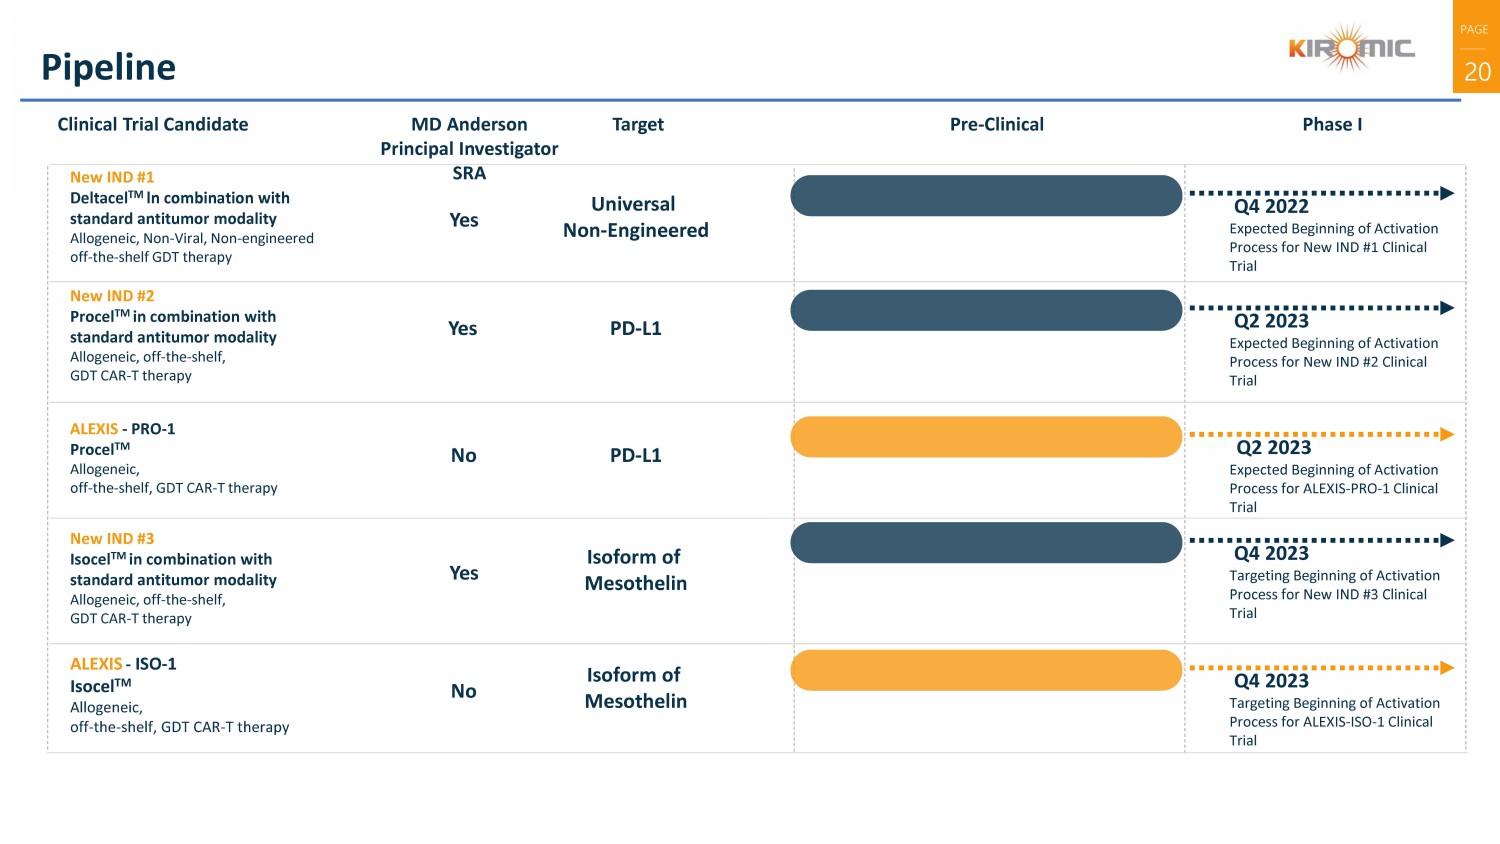The width and height of the screenshot is (1500, 844).
Task: Click the ALEXIS - PRO-1 heading
Action: coord(122,429)
